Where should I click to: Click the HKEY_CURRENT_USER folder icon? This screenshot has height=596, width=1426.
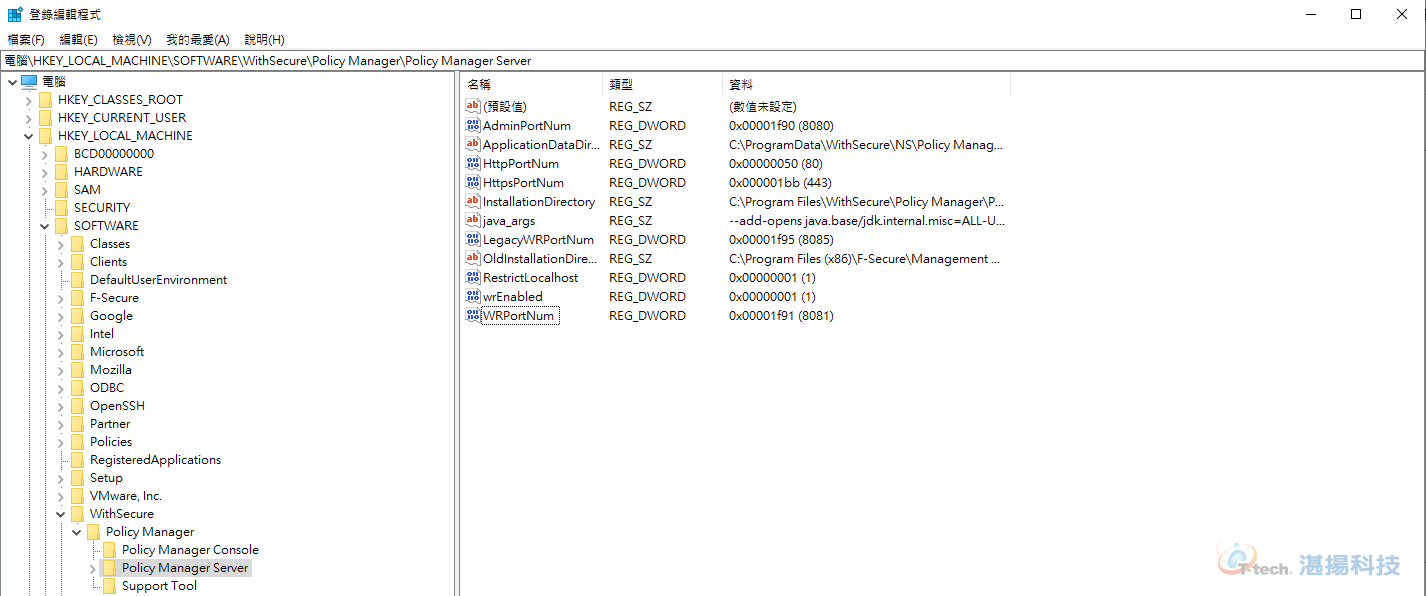point(45,118)
